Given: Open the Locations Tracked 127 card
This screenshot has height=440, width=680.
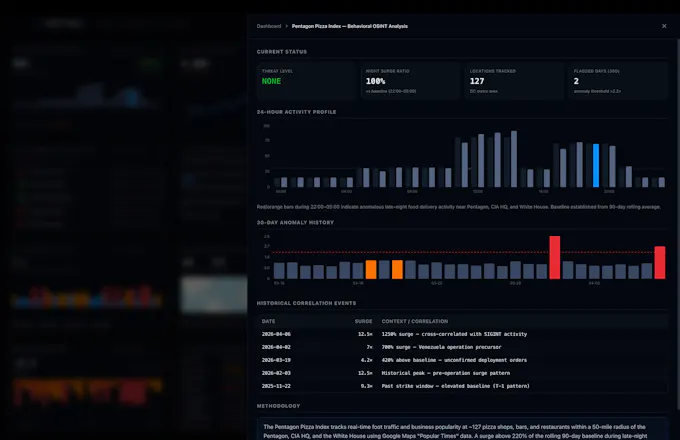Looking at the screenshot, I should [x=514, y=81].
